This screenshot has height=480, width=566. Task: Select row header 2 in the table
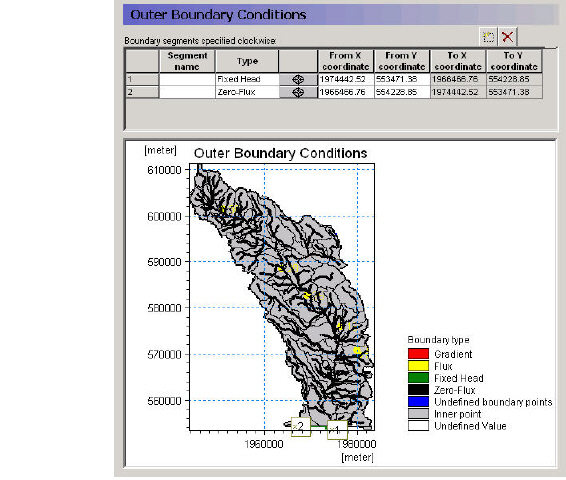(142, 92)
